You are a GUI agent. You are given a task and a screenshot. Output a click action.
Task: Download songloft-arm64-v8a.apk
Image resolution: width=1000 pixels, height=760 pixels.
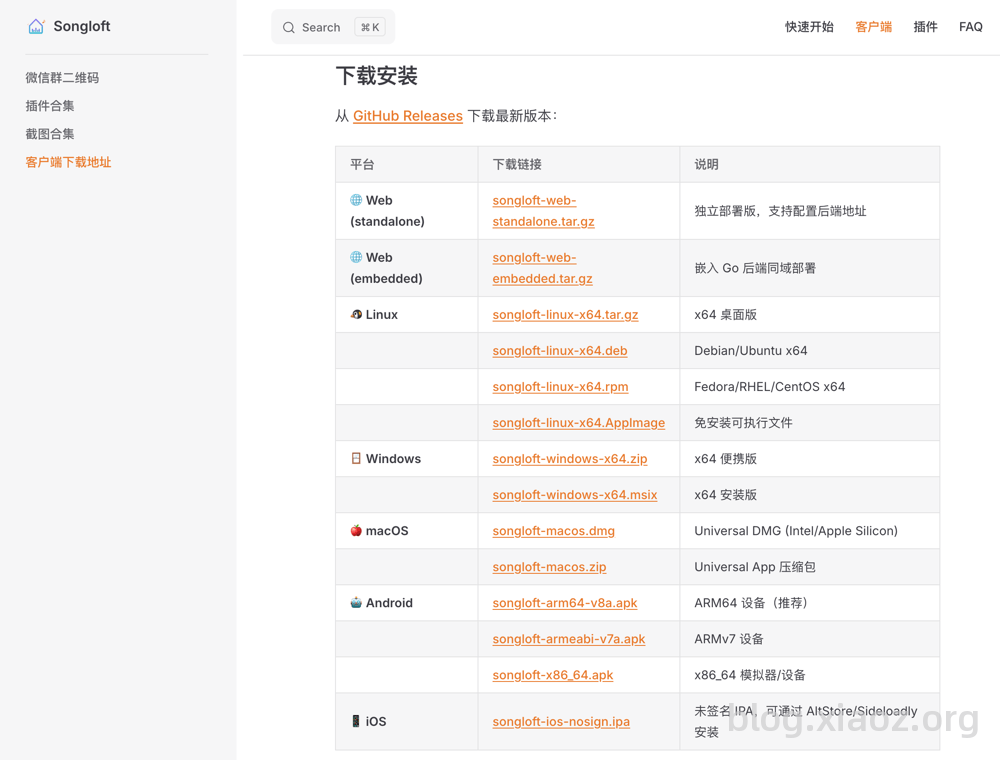click(564, 603)
